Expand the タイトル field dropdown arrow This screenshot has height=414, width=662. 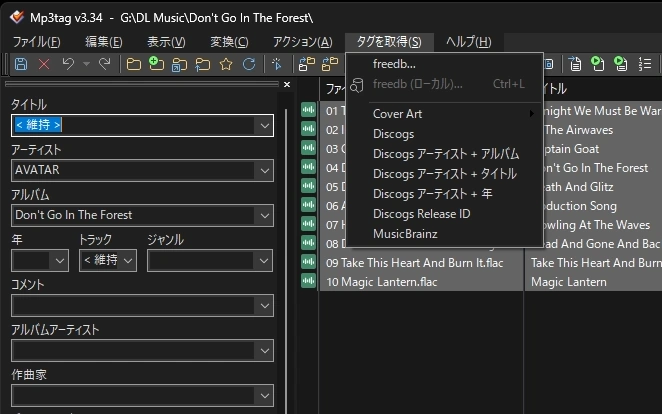click(x=264, y=125)
